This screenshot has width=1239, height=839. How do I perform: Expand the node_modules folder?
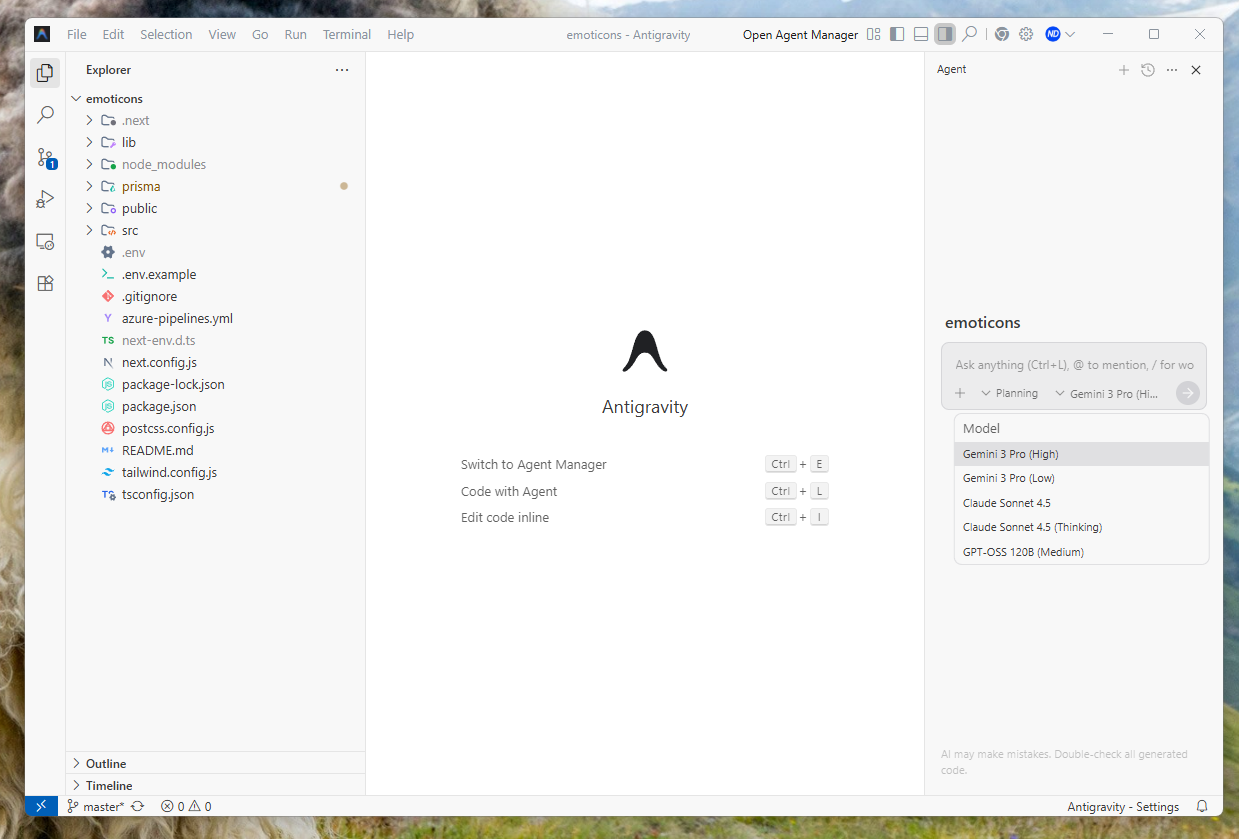point(89,164)
